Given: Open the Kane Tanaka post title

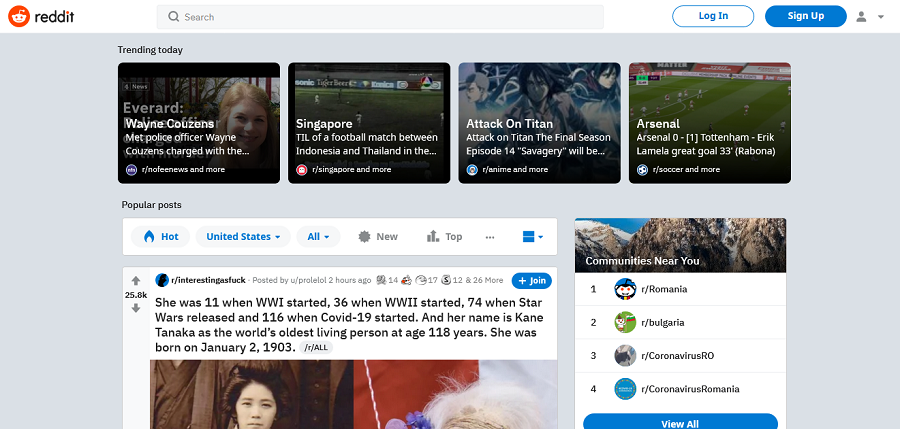Looking at the screenshot, I should 349,325.
